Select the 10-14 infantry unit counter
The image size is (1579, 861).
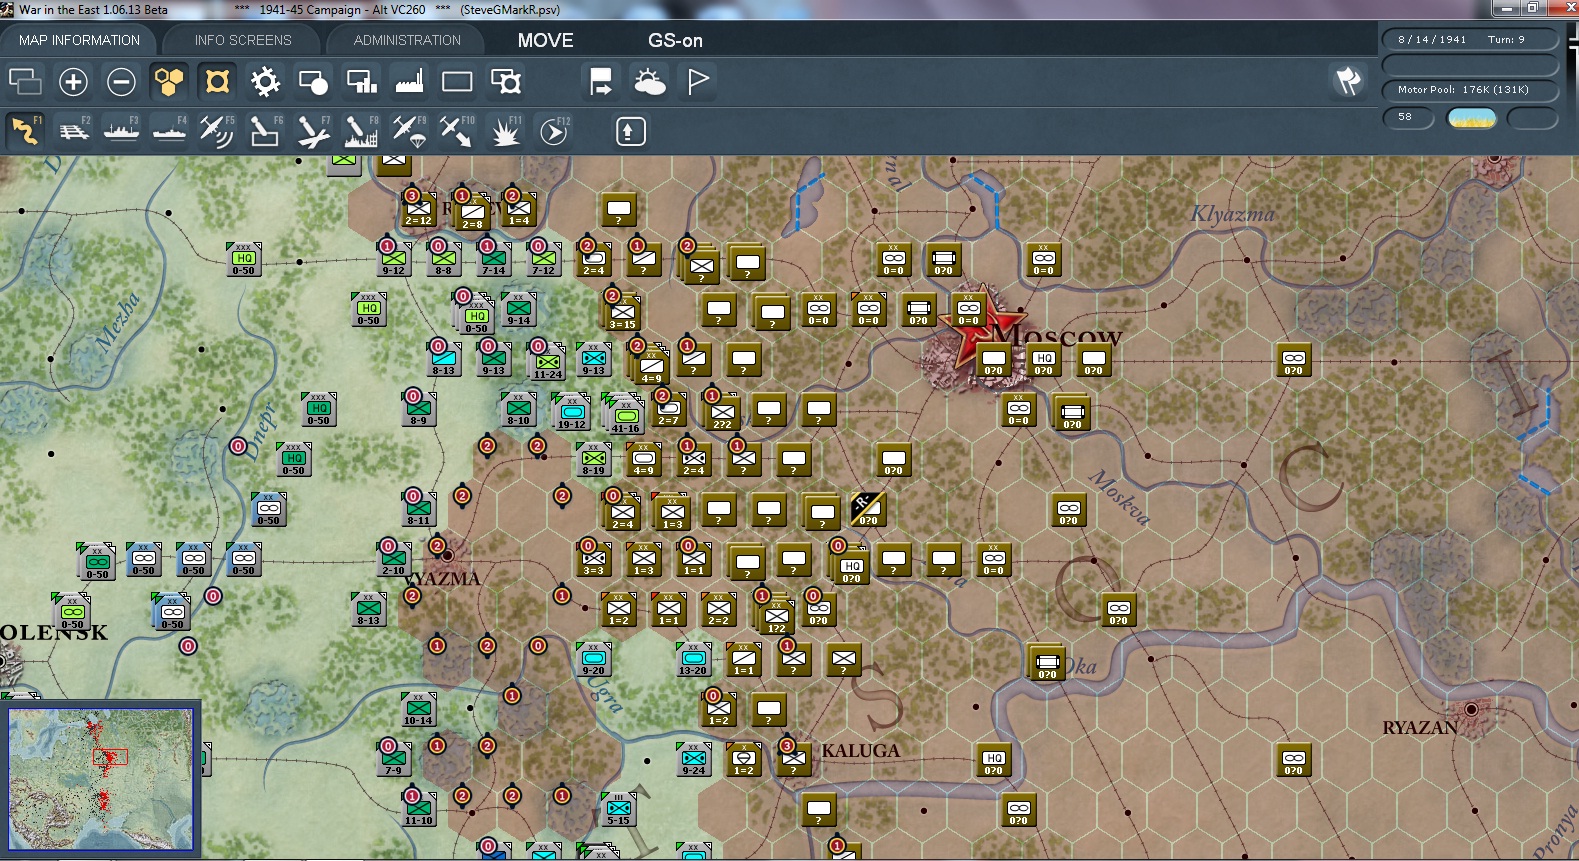(x=418, y=709)
